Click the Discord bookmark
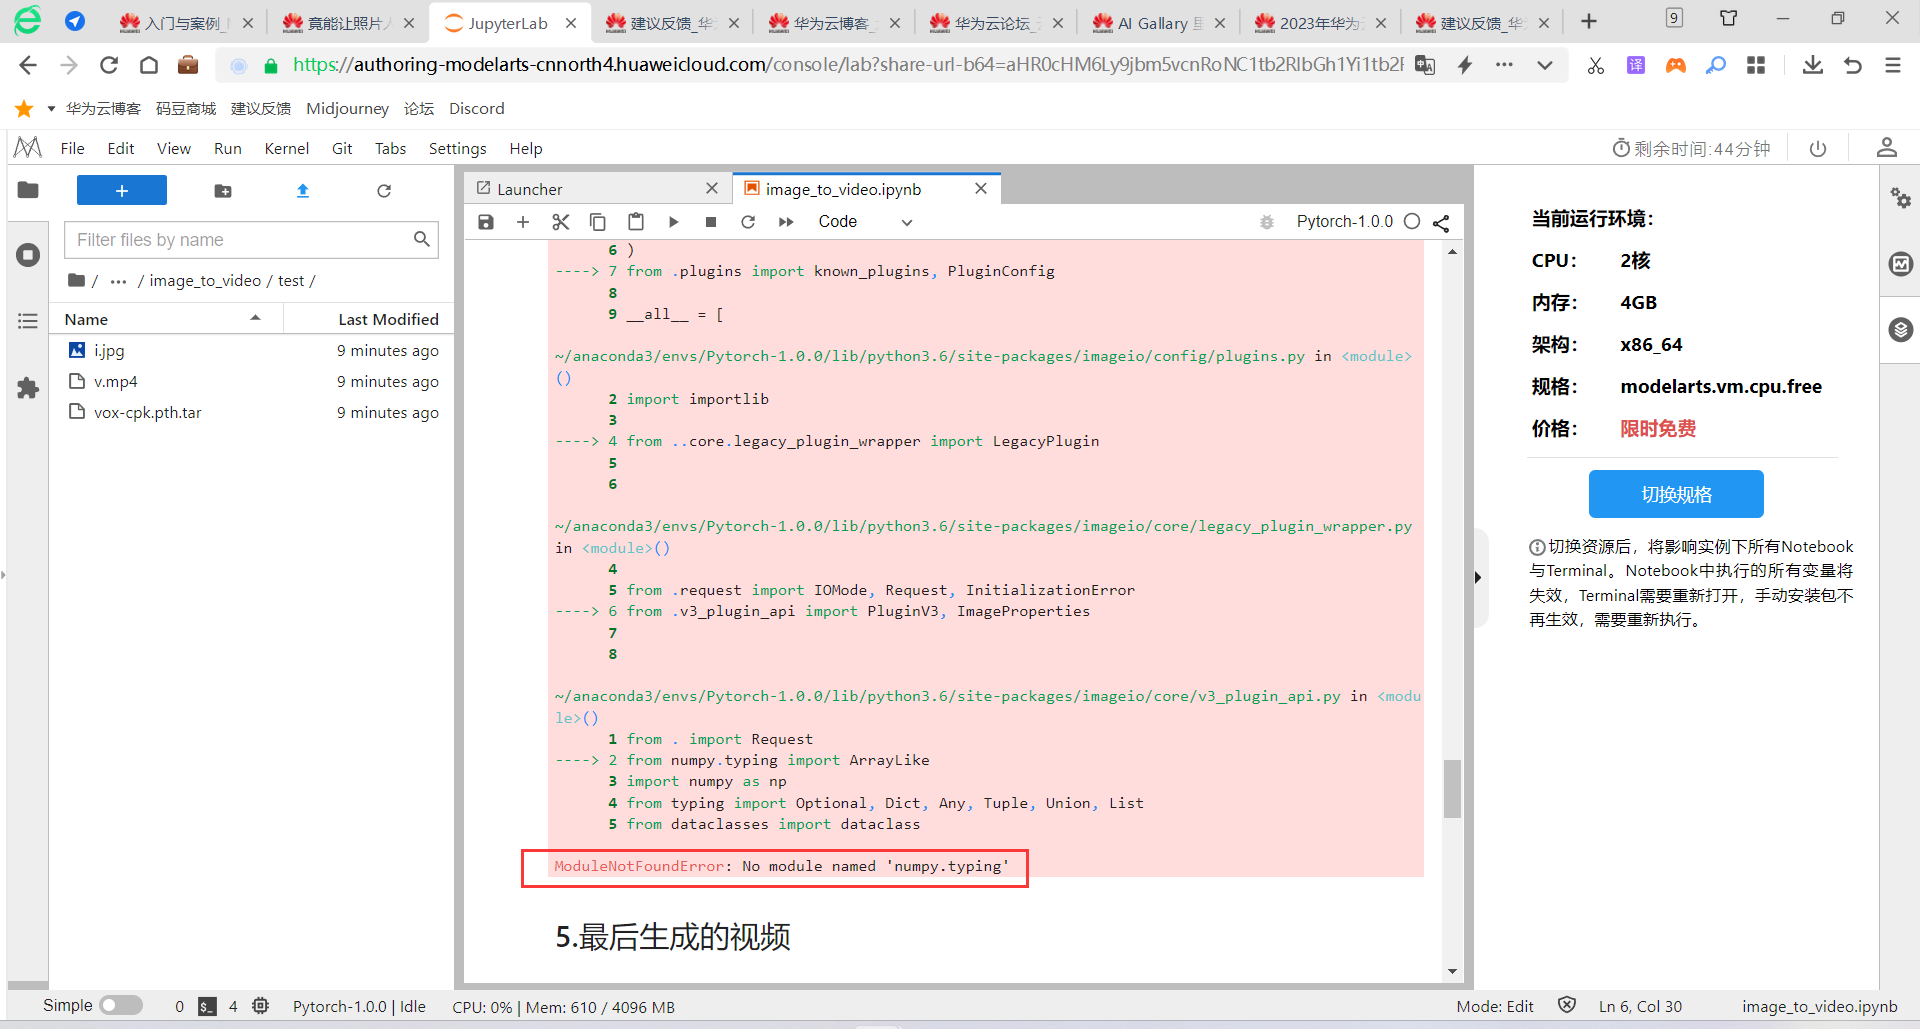Viewport: 1920px width, 1029px height. click(477, 108)
